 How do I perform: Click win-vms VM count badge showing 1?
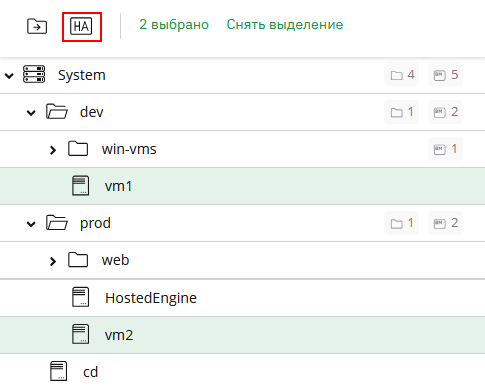446,149
